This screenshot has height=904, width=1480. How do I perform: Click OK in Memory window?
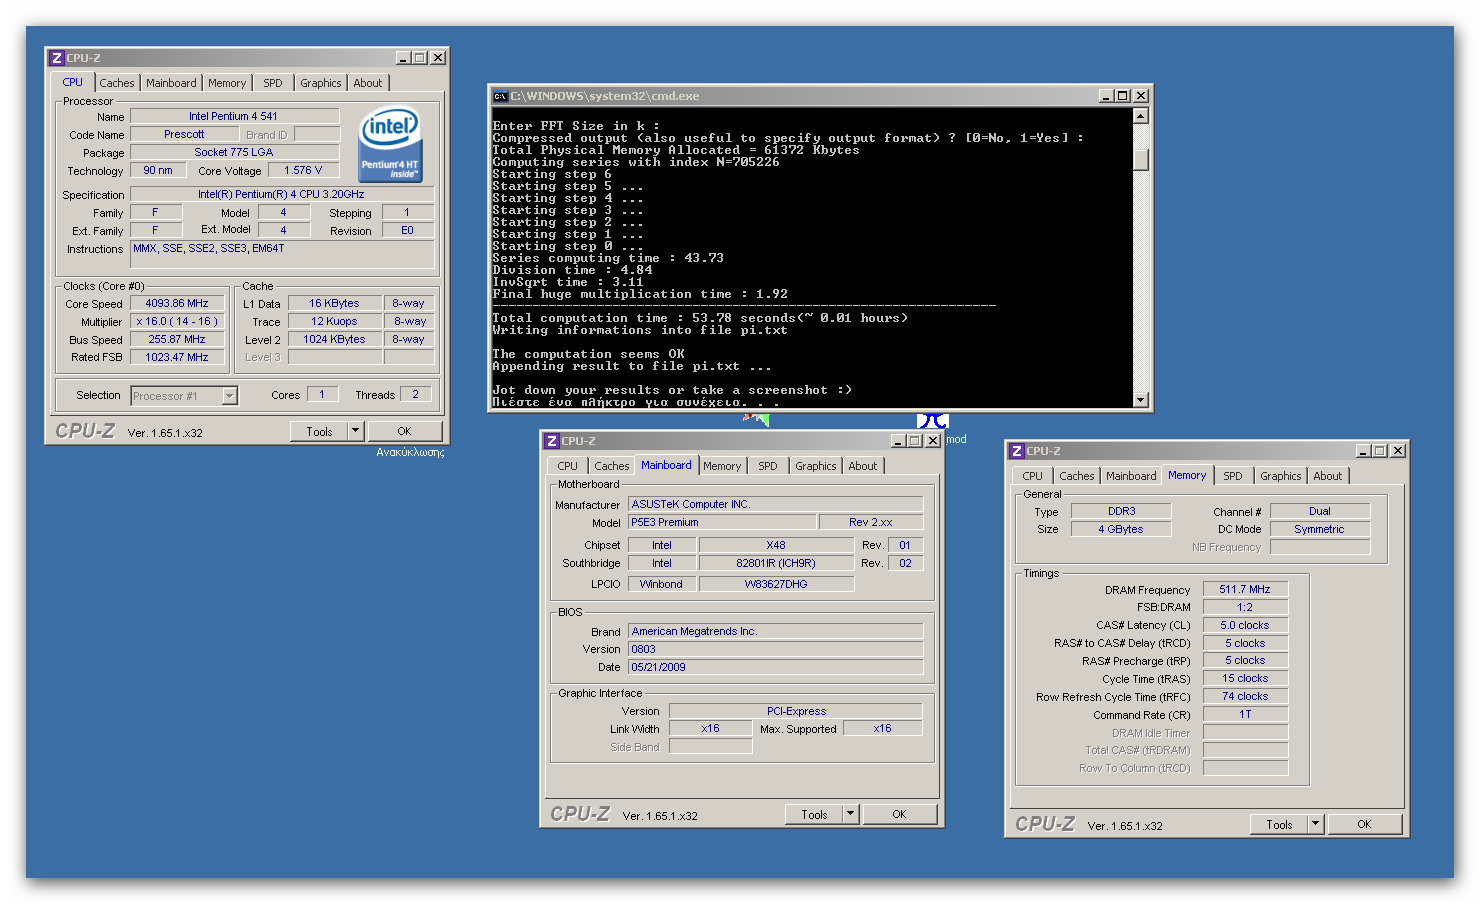tap(1364, 824)
